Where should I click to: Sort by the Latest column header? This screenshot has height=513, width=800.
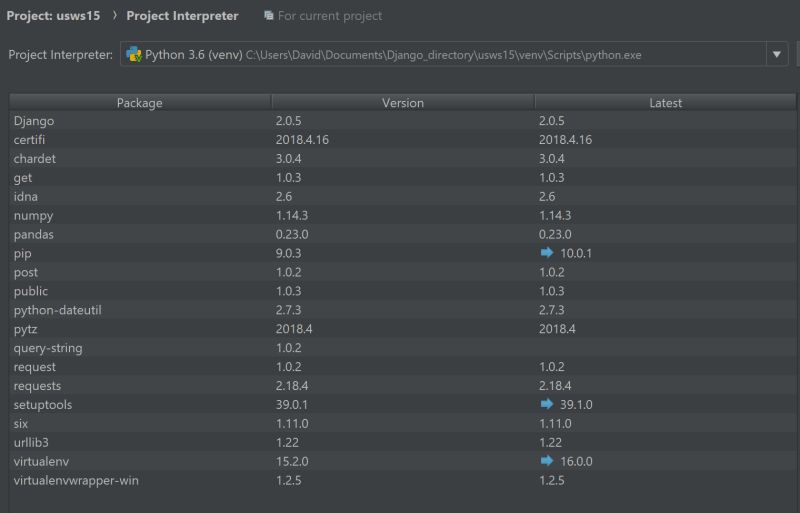coord(665,103)
